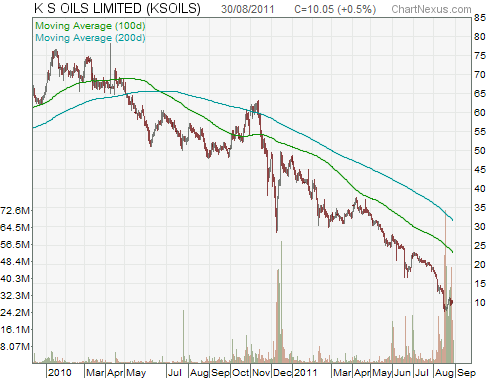This screenshot has width=498, height=378.
Task: Click the closing value 'C=10.05 (+0.5%)'
Action: coord(335,9)
